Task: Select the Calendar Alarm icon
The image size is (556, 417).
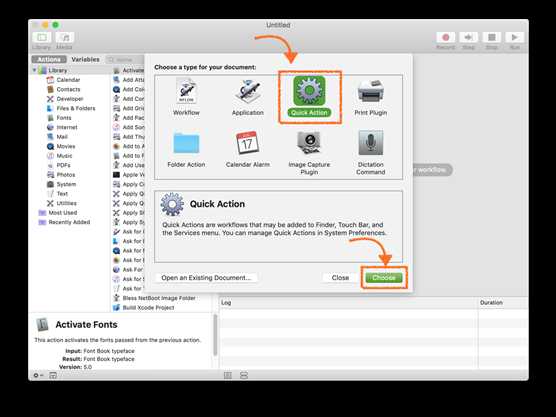Action: pyautogui.click(x=248, y=143)
